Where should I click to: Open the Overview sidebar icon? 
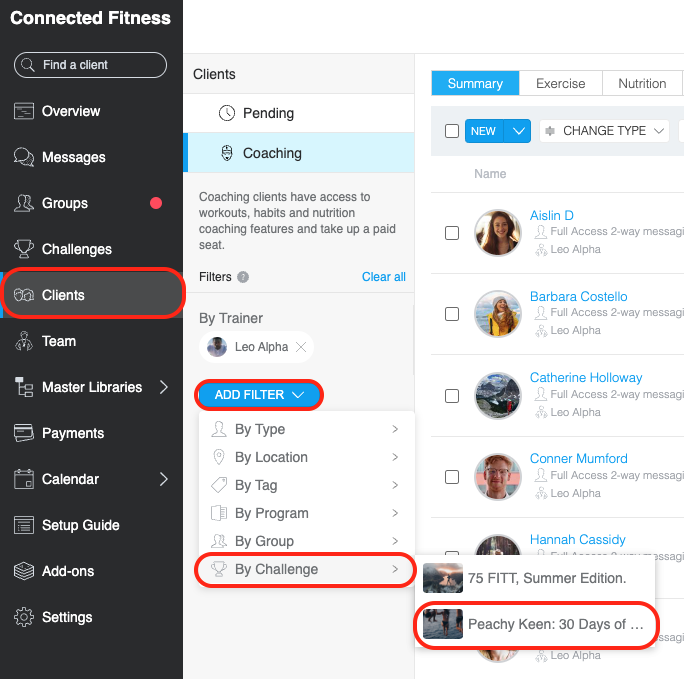pyautogui.click(x=24, y=111)
